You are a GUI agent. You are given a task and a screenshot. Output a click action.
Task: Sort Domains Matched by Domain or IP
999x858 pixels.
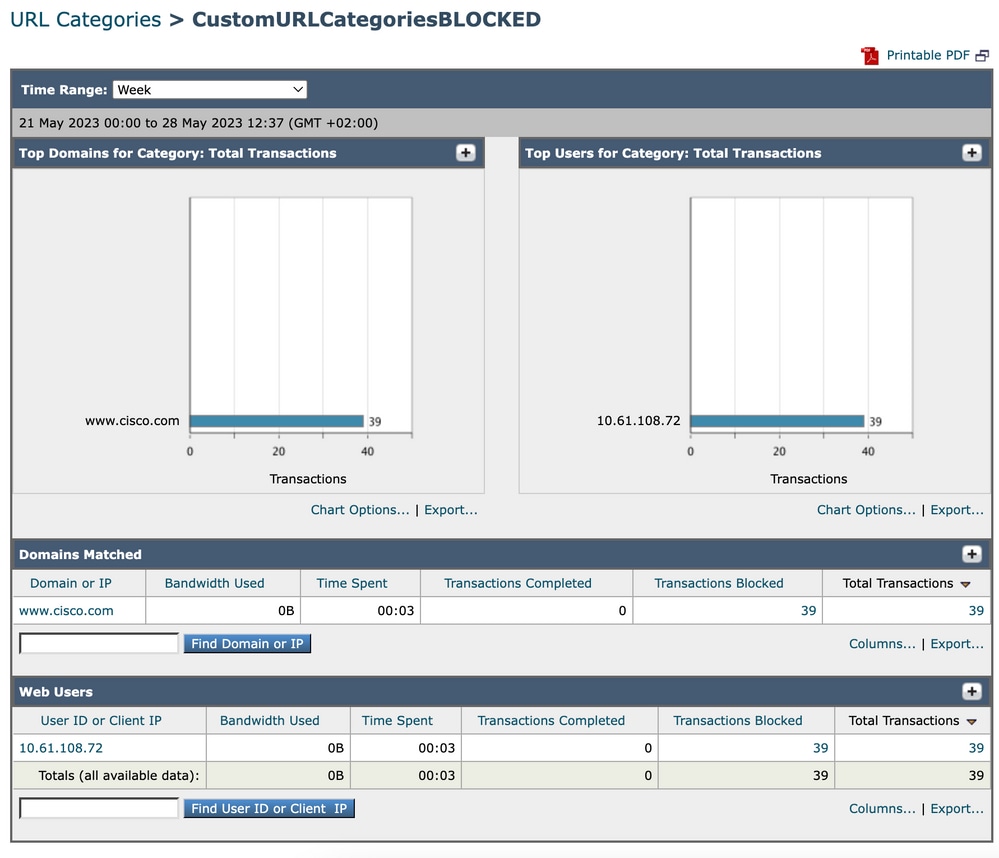(x=71, y=583)
